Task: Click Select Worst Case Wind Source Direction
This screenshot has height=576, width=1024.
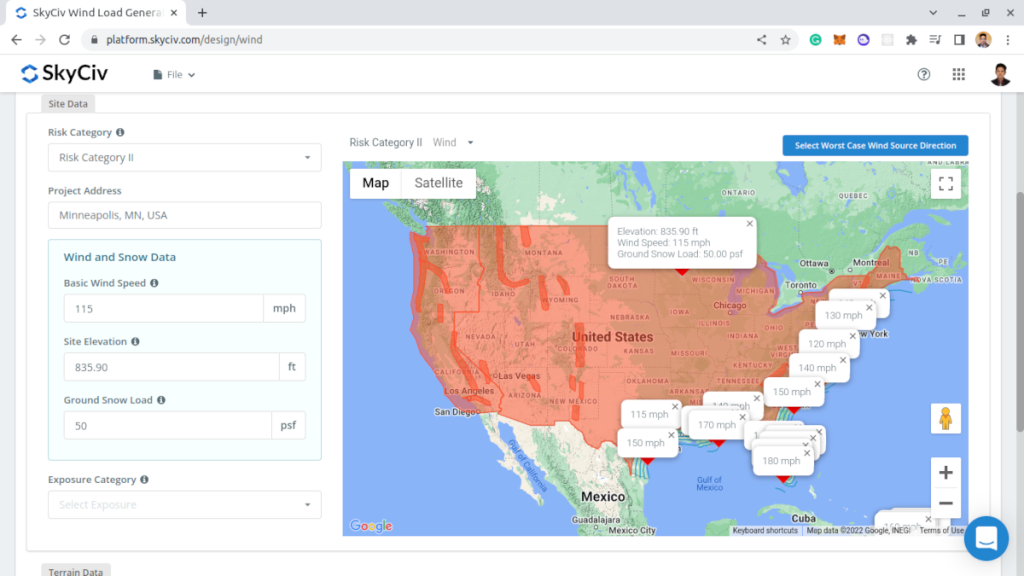Action: click(875, 146)
